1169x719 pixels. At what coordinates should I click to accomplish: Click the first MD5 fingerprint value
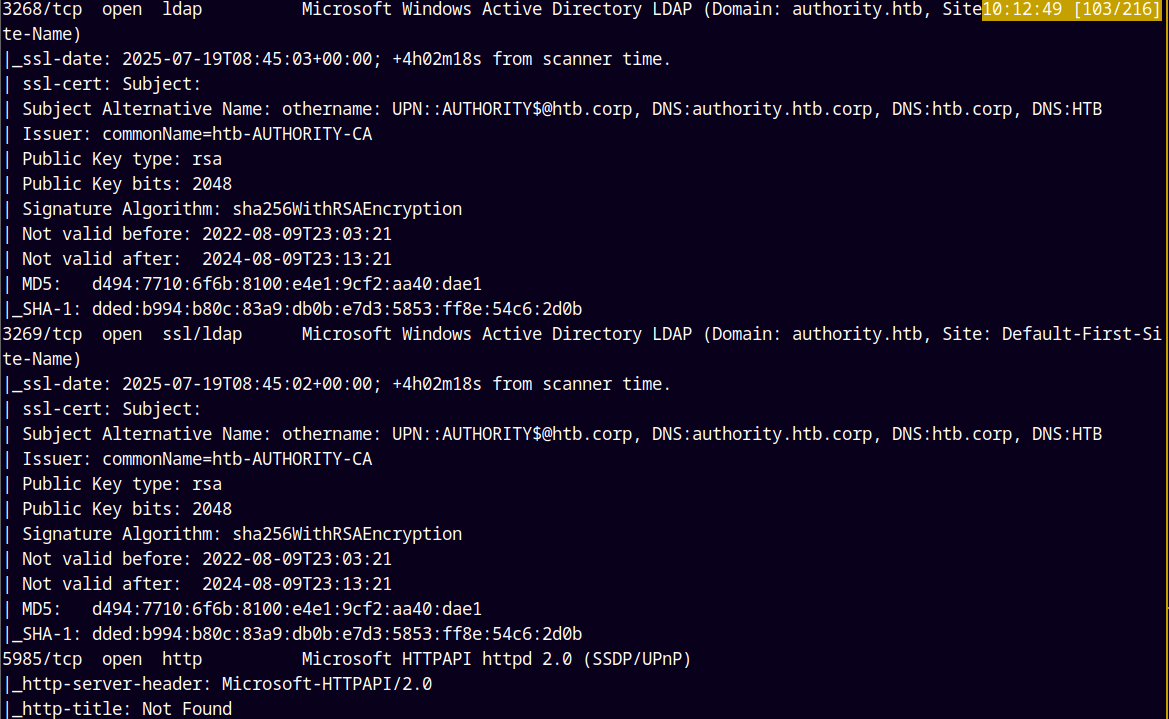[287, 284]
